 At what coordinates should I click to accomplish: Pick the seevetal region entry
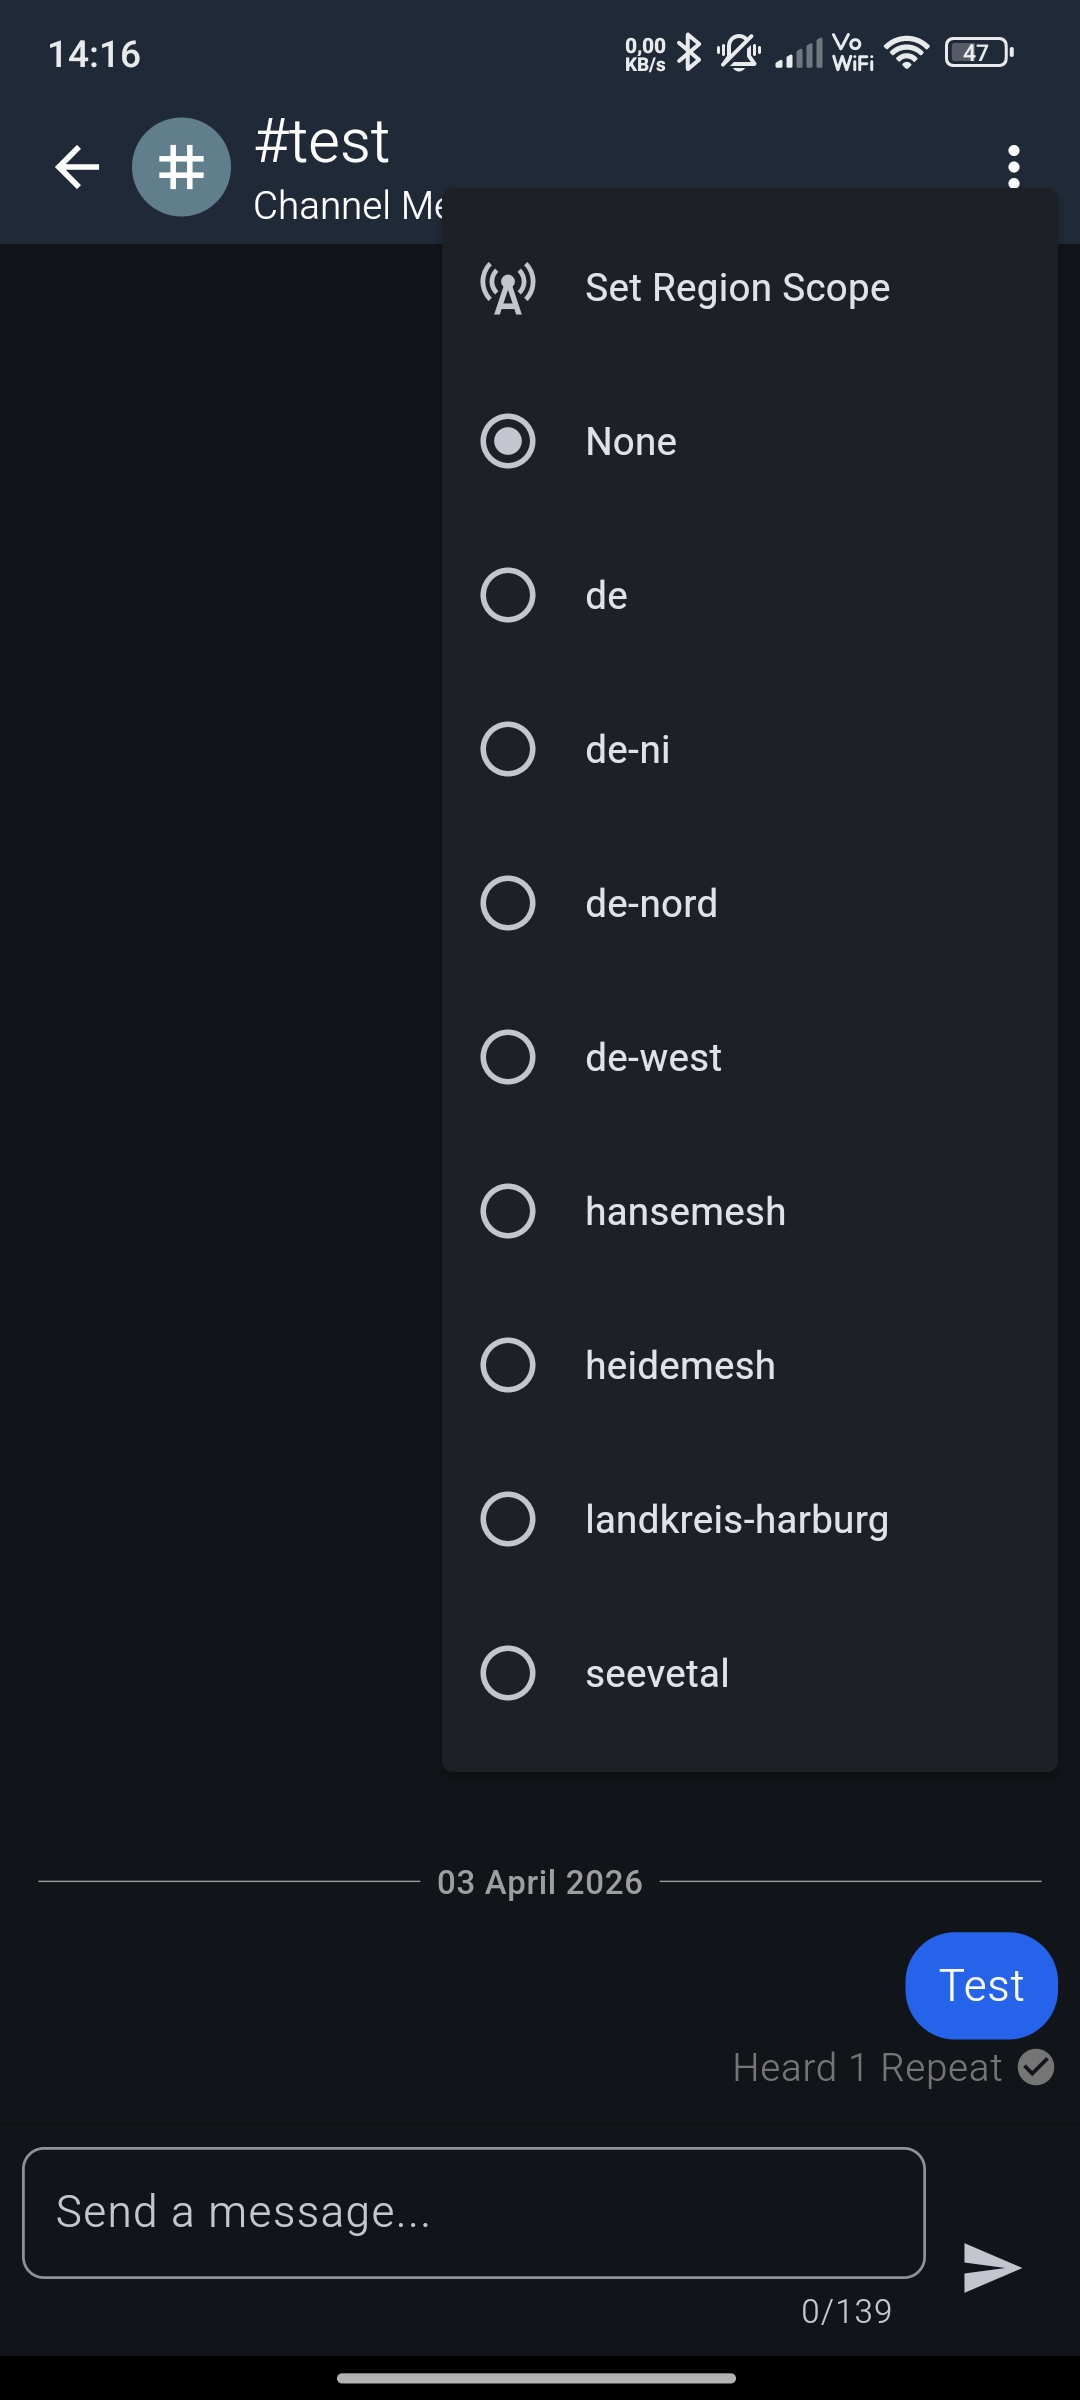[508, 1673]
